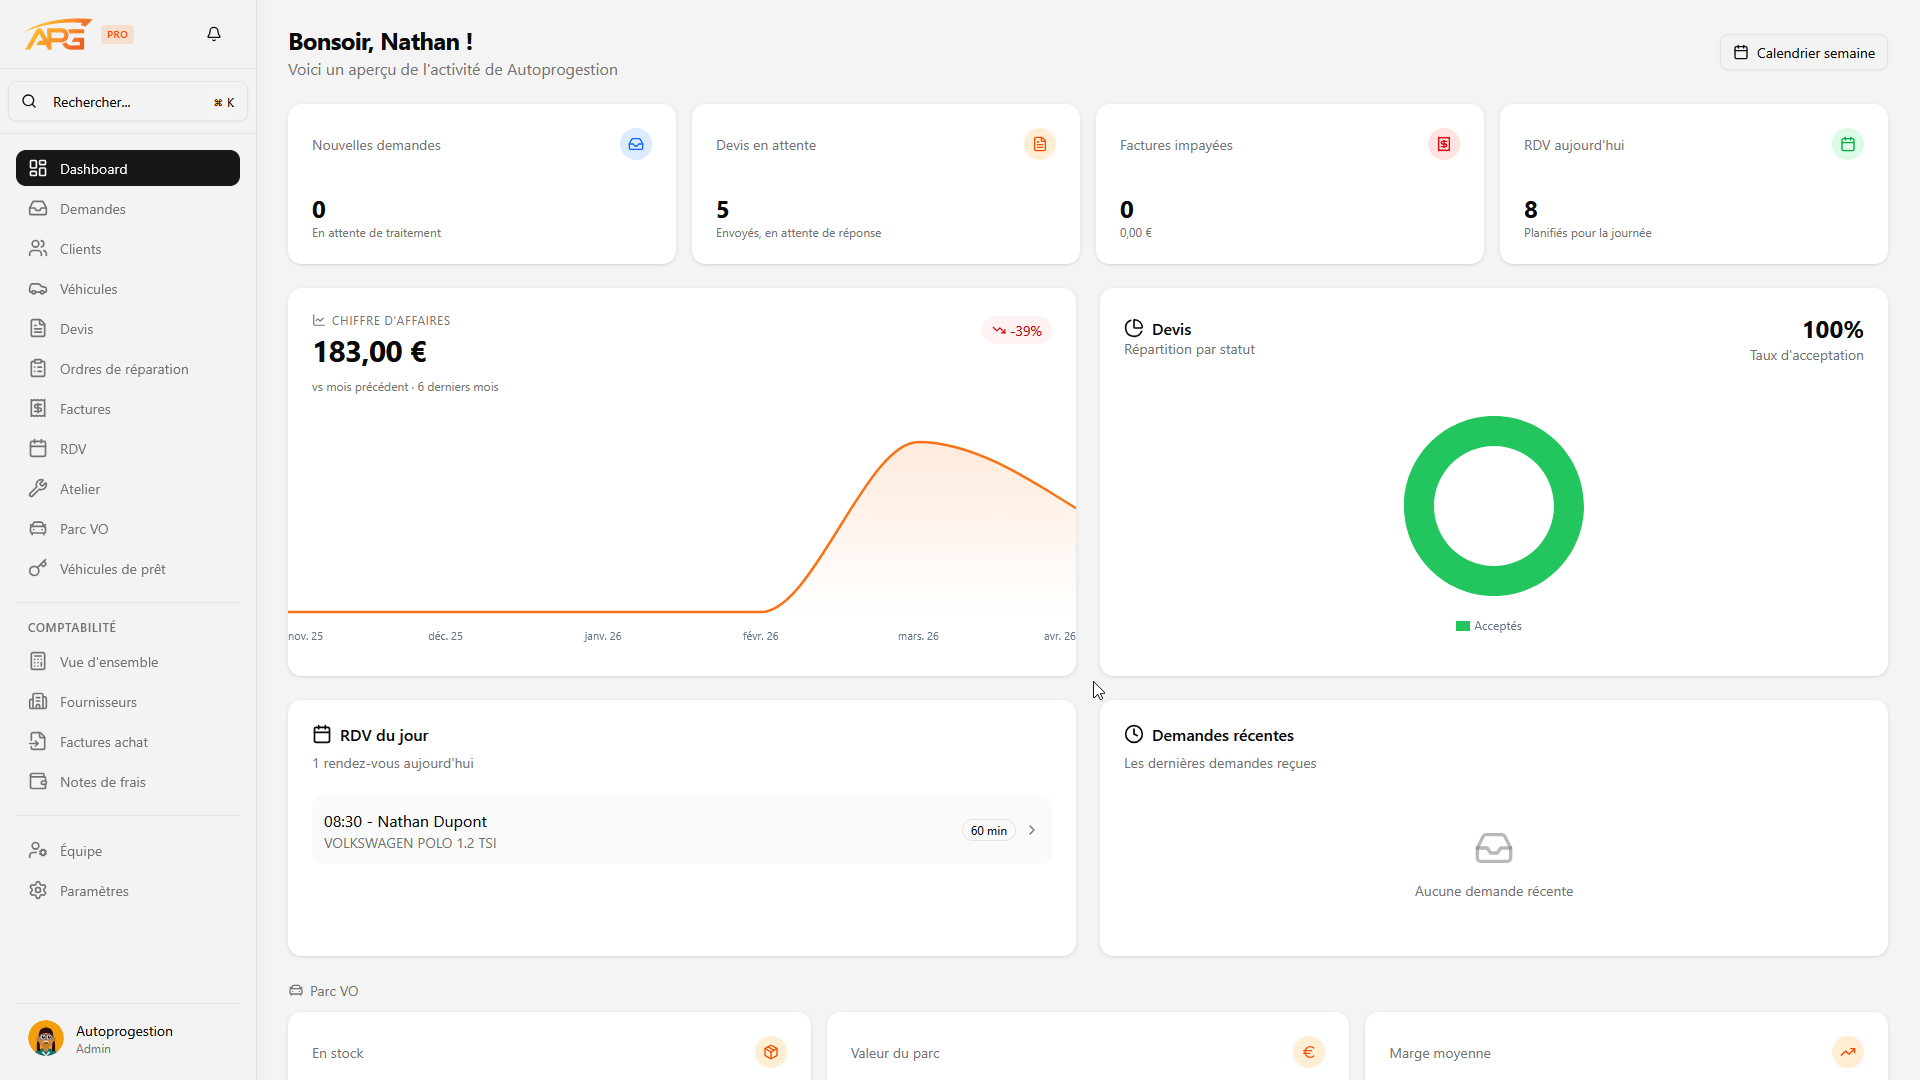This screenshot has width=1920, height=1080.
Task: Click the green calendar icon on RDV aujourd'hui card
Action: tap(1847, 144)
